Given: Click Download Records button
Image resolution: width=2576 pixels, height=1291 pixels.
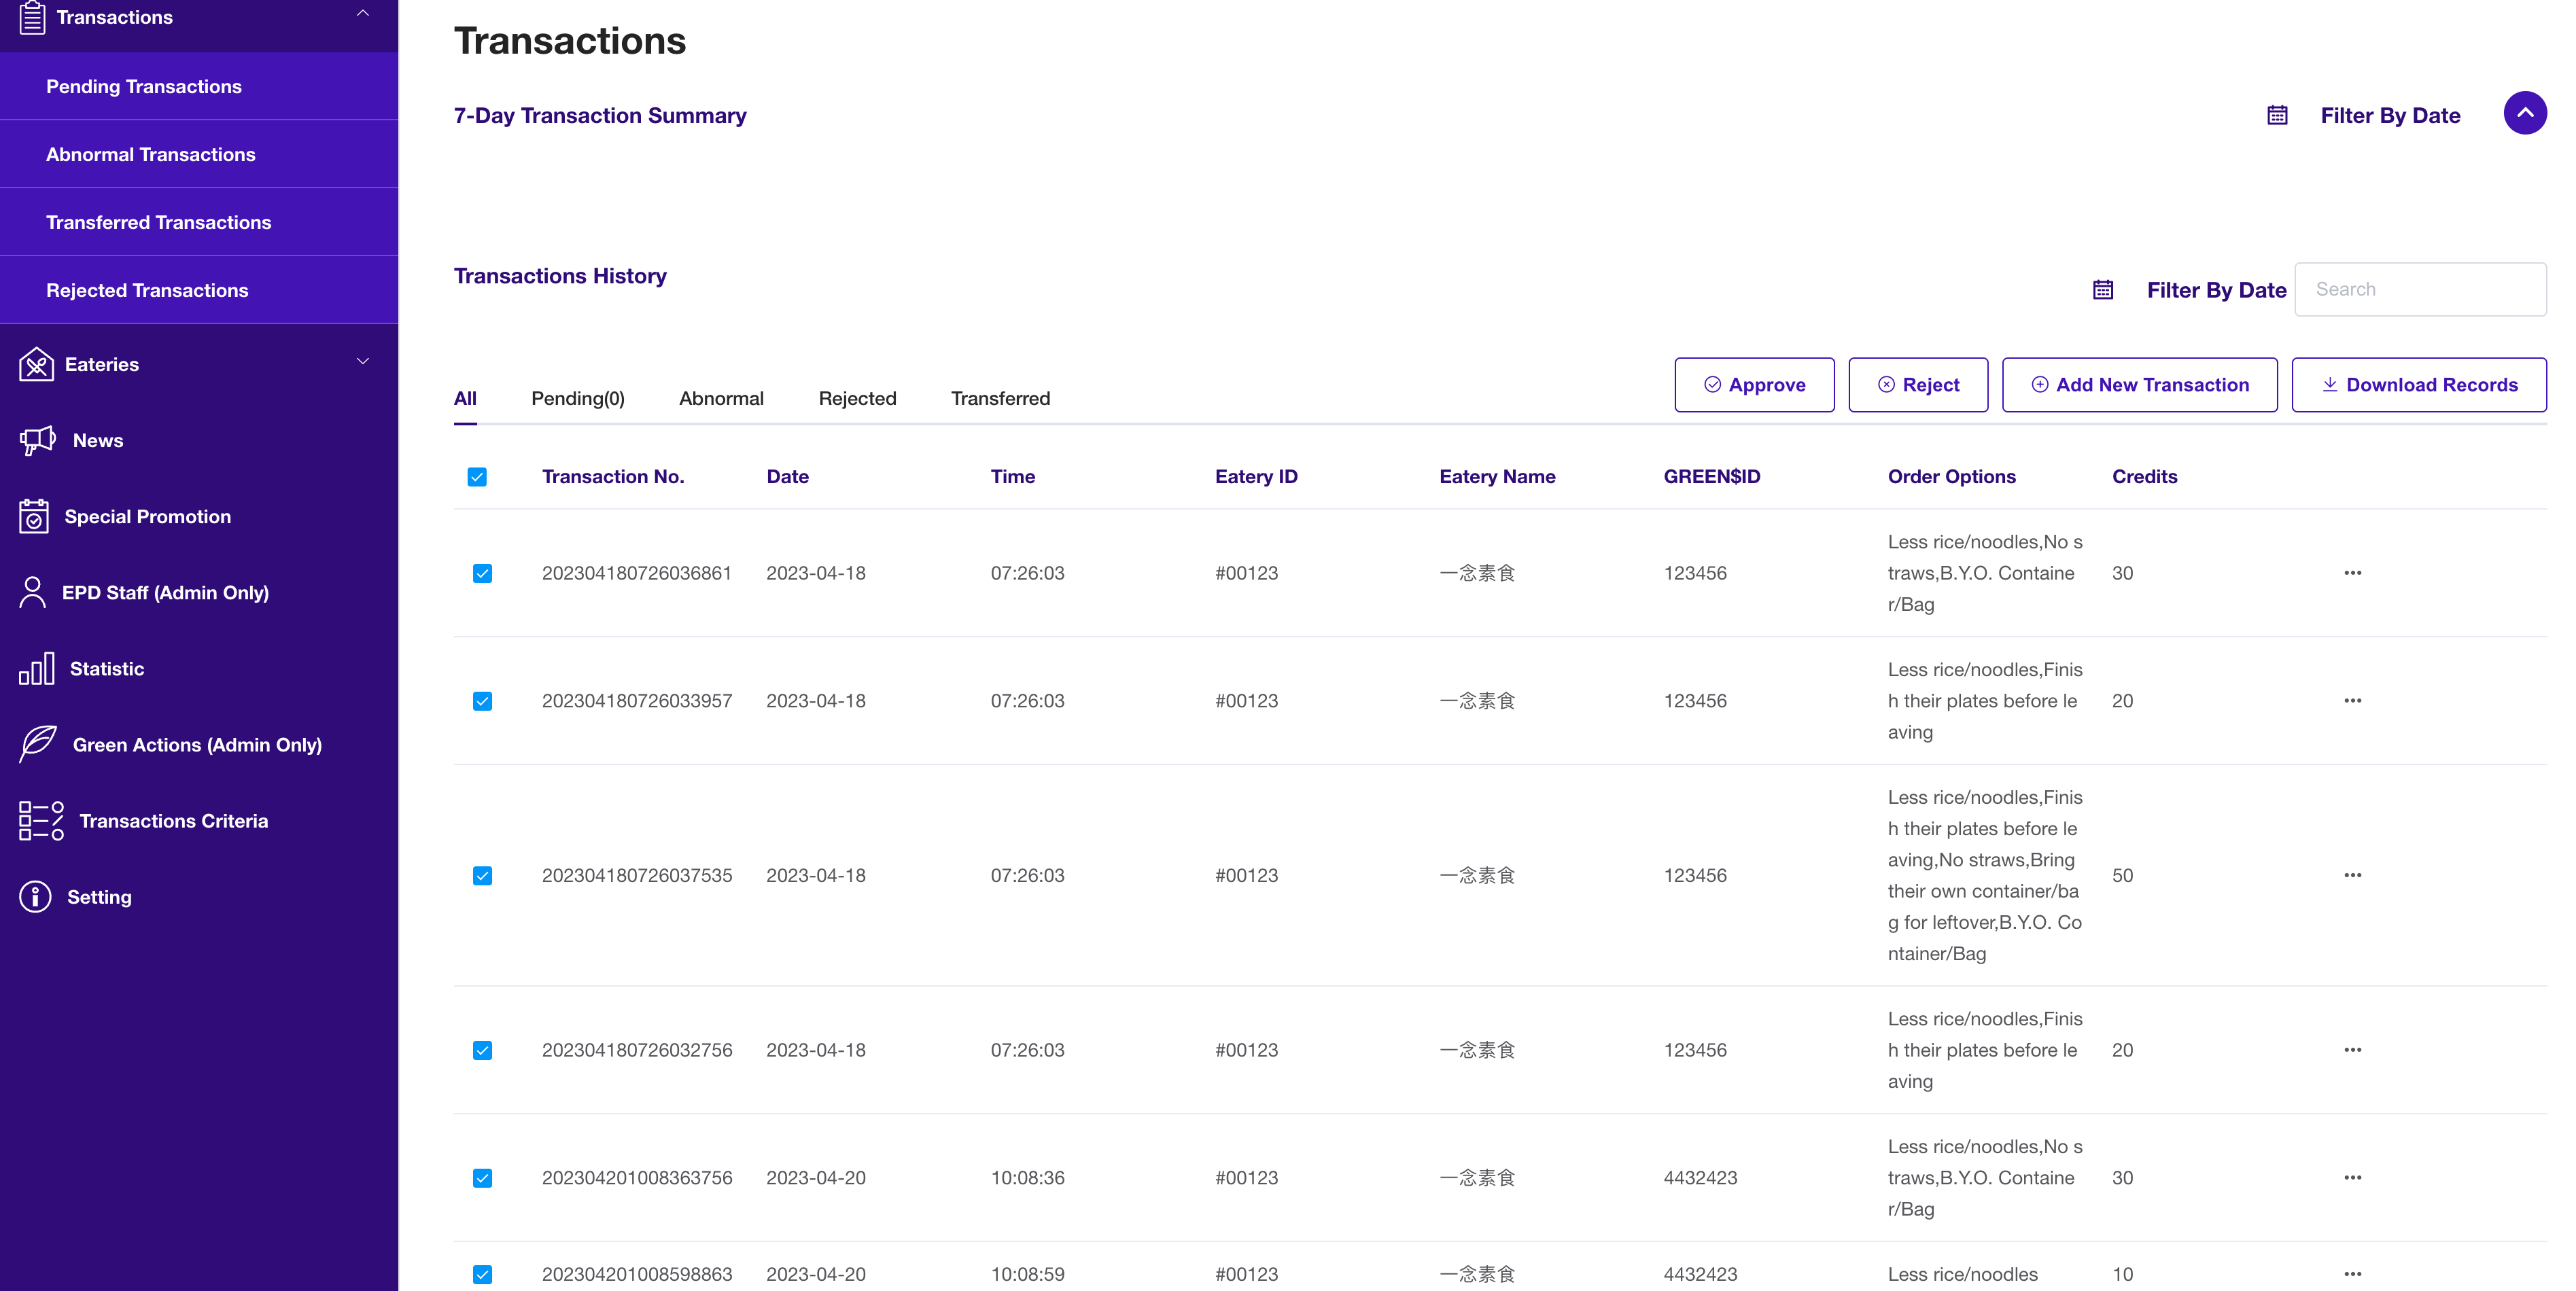Looking at the screenshot, I should [x=2418, y=385].
